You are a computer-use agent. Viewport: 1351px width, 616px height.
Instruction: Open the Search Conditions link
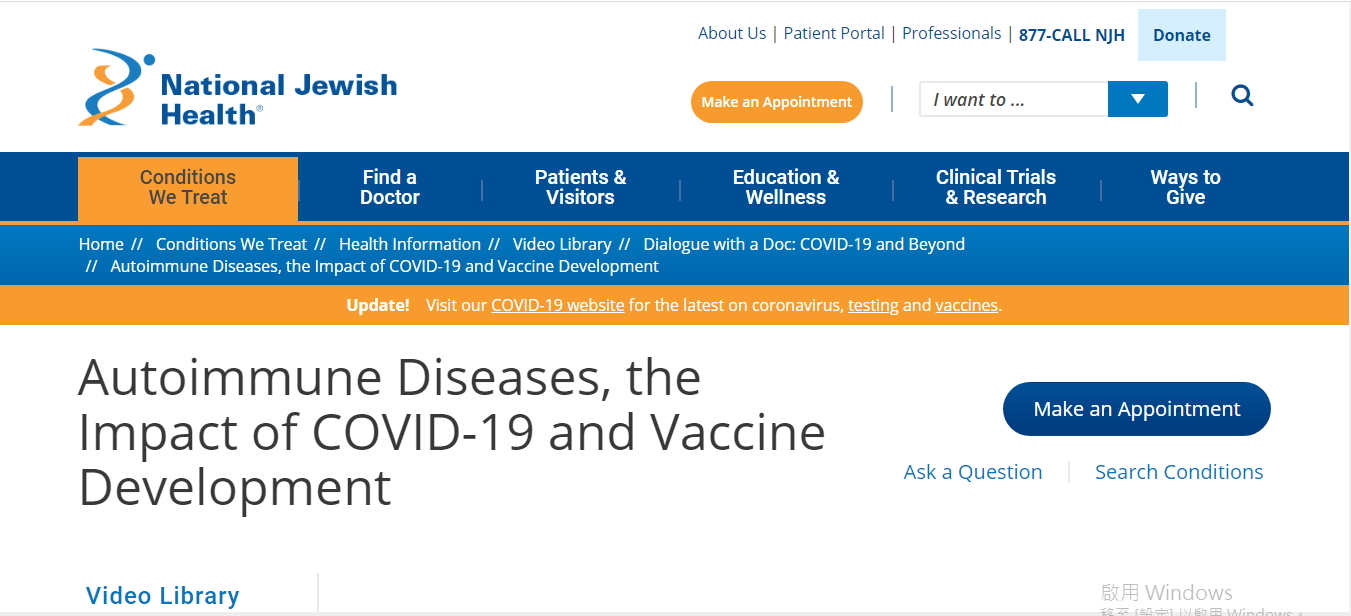(1178, 472)
